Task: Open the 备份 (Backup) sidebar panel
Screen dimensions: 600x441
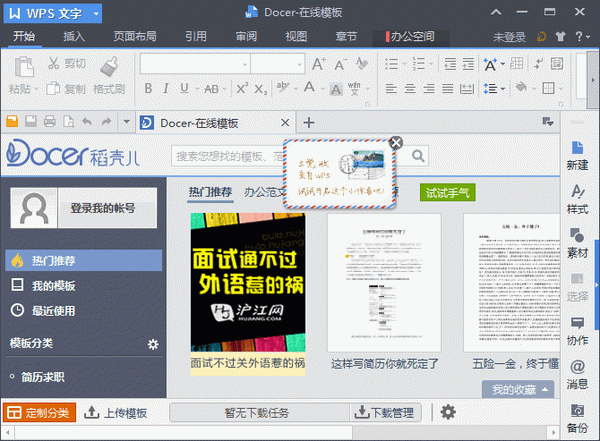Action: pos(578,418)
